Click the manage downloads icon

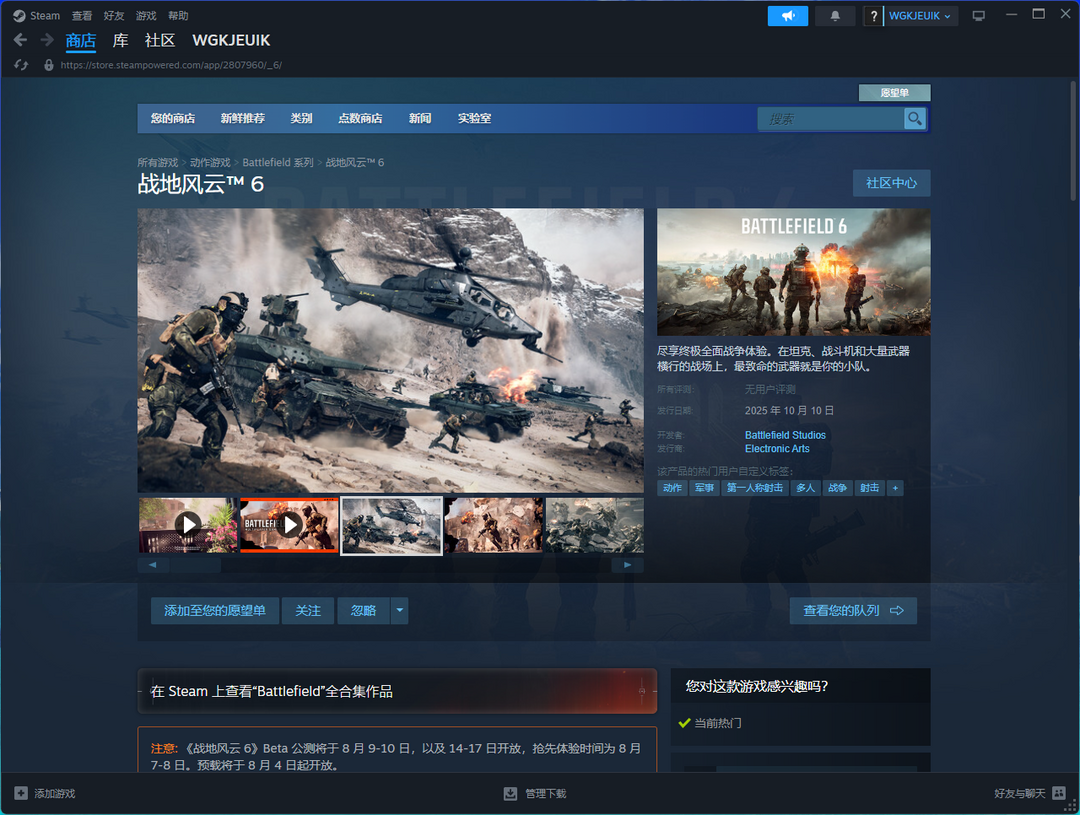point(510,794)
